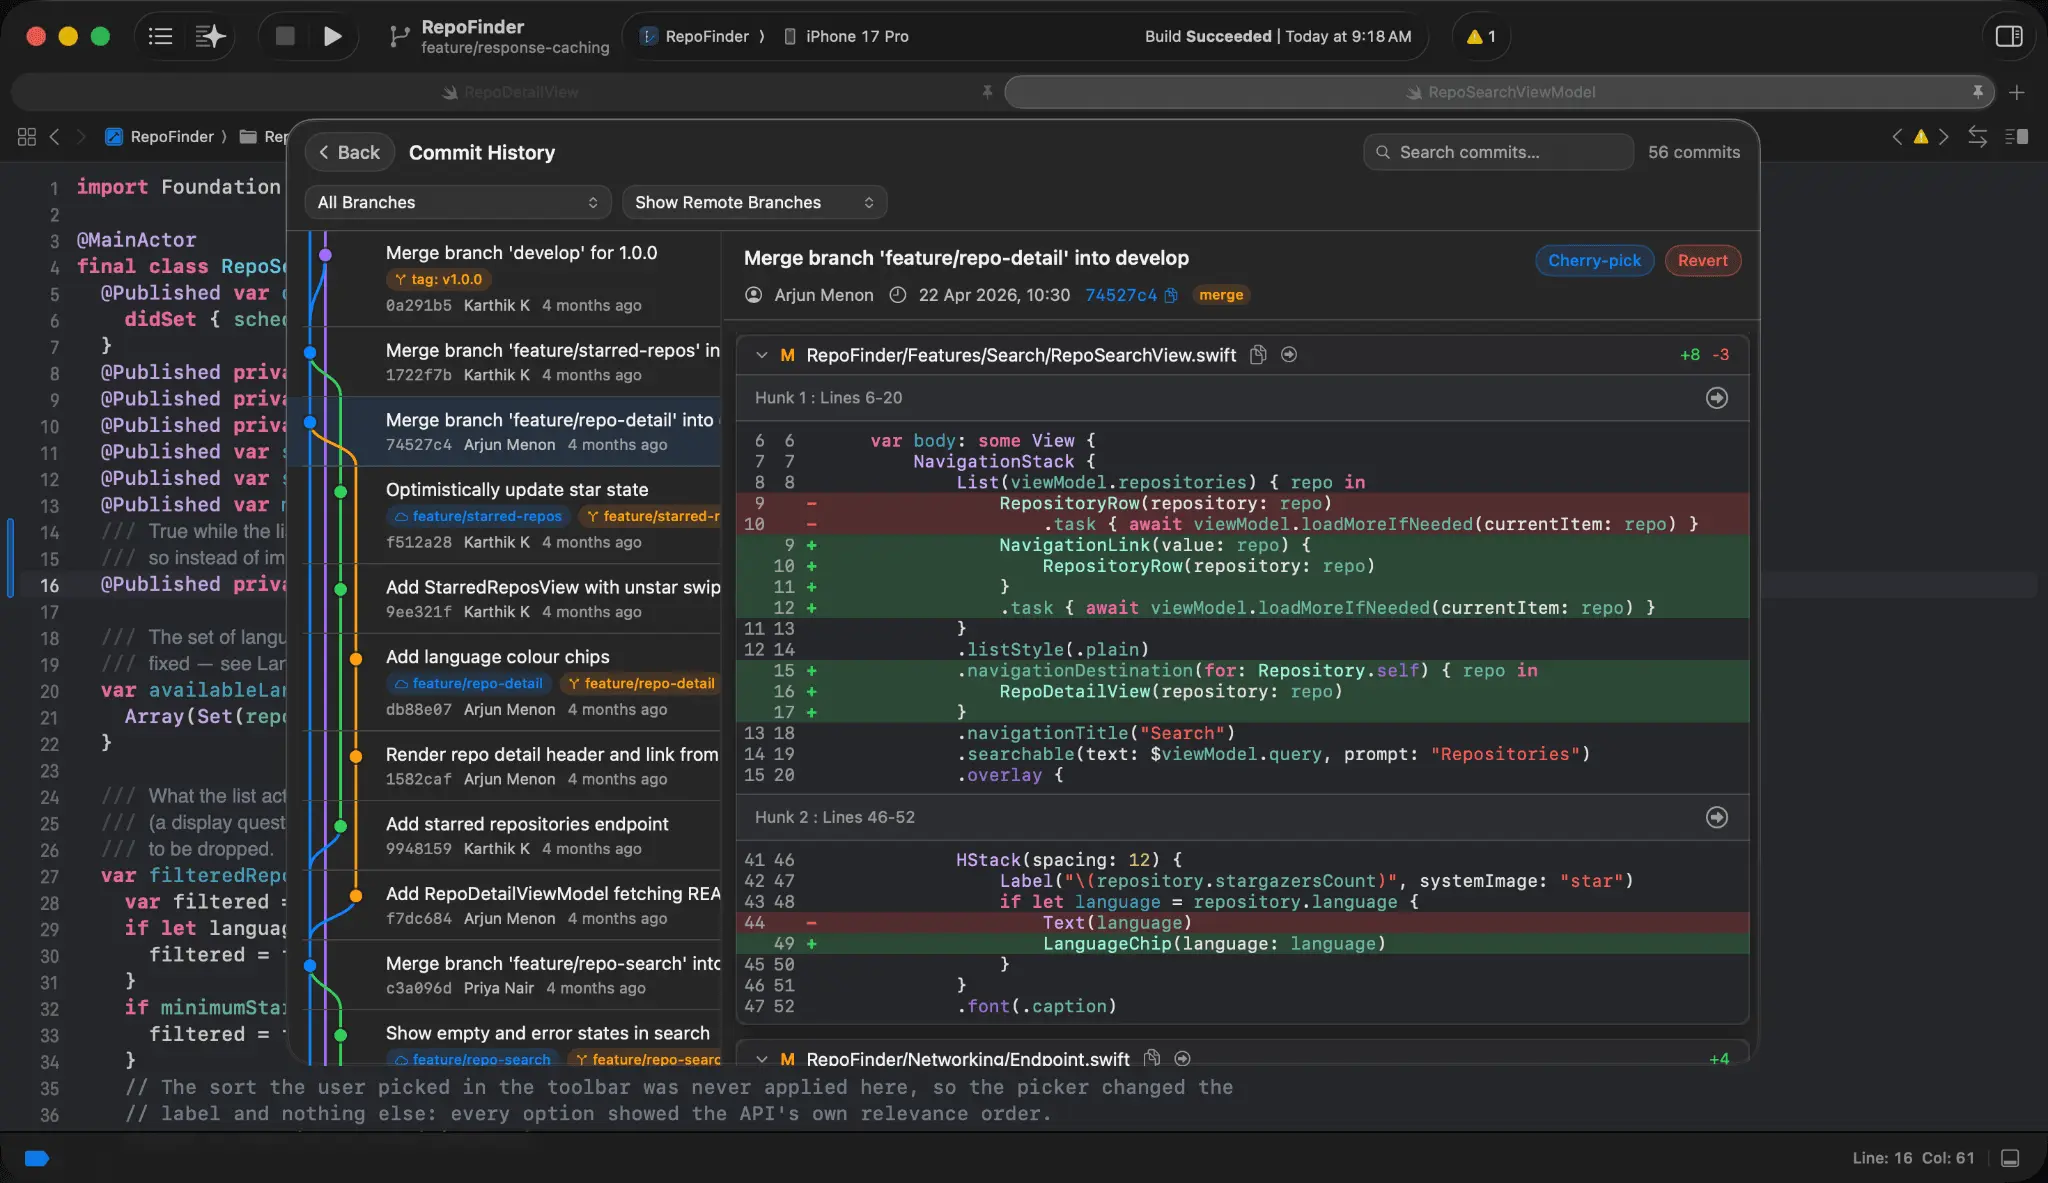Open editor layout options
Viewport: 2048px width, 1183px height.
point(2017,136)
